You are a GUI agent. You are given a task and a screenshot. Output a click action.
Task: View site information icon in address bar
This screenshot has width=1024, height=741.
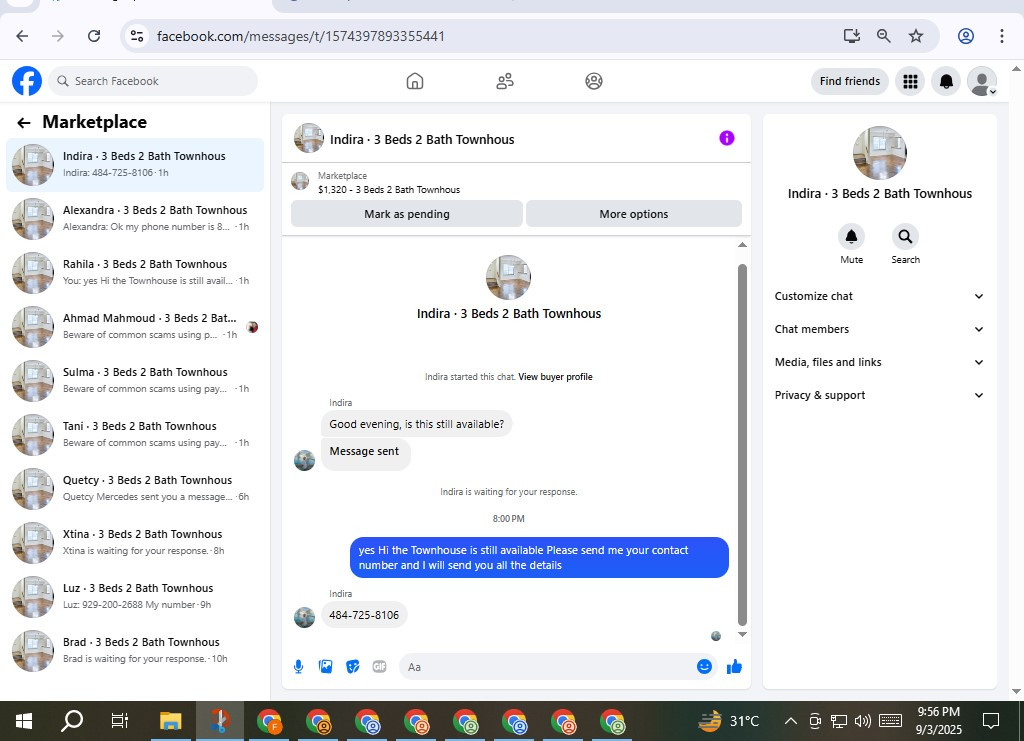pyautogui.click(x=136, y=36)
